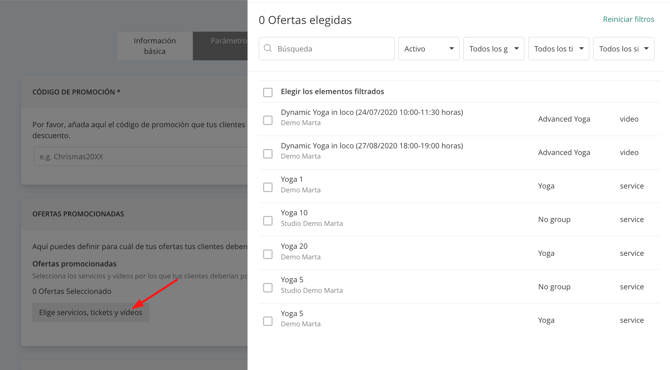
Task: Check the Yoga 1 offer
Action: pyautogui.click(x=268, y=187)
